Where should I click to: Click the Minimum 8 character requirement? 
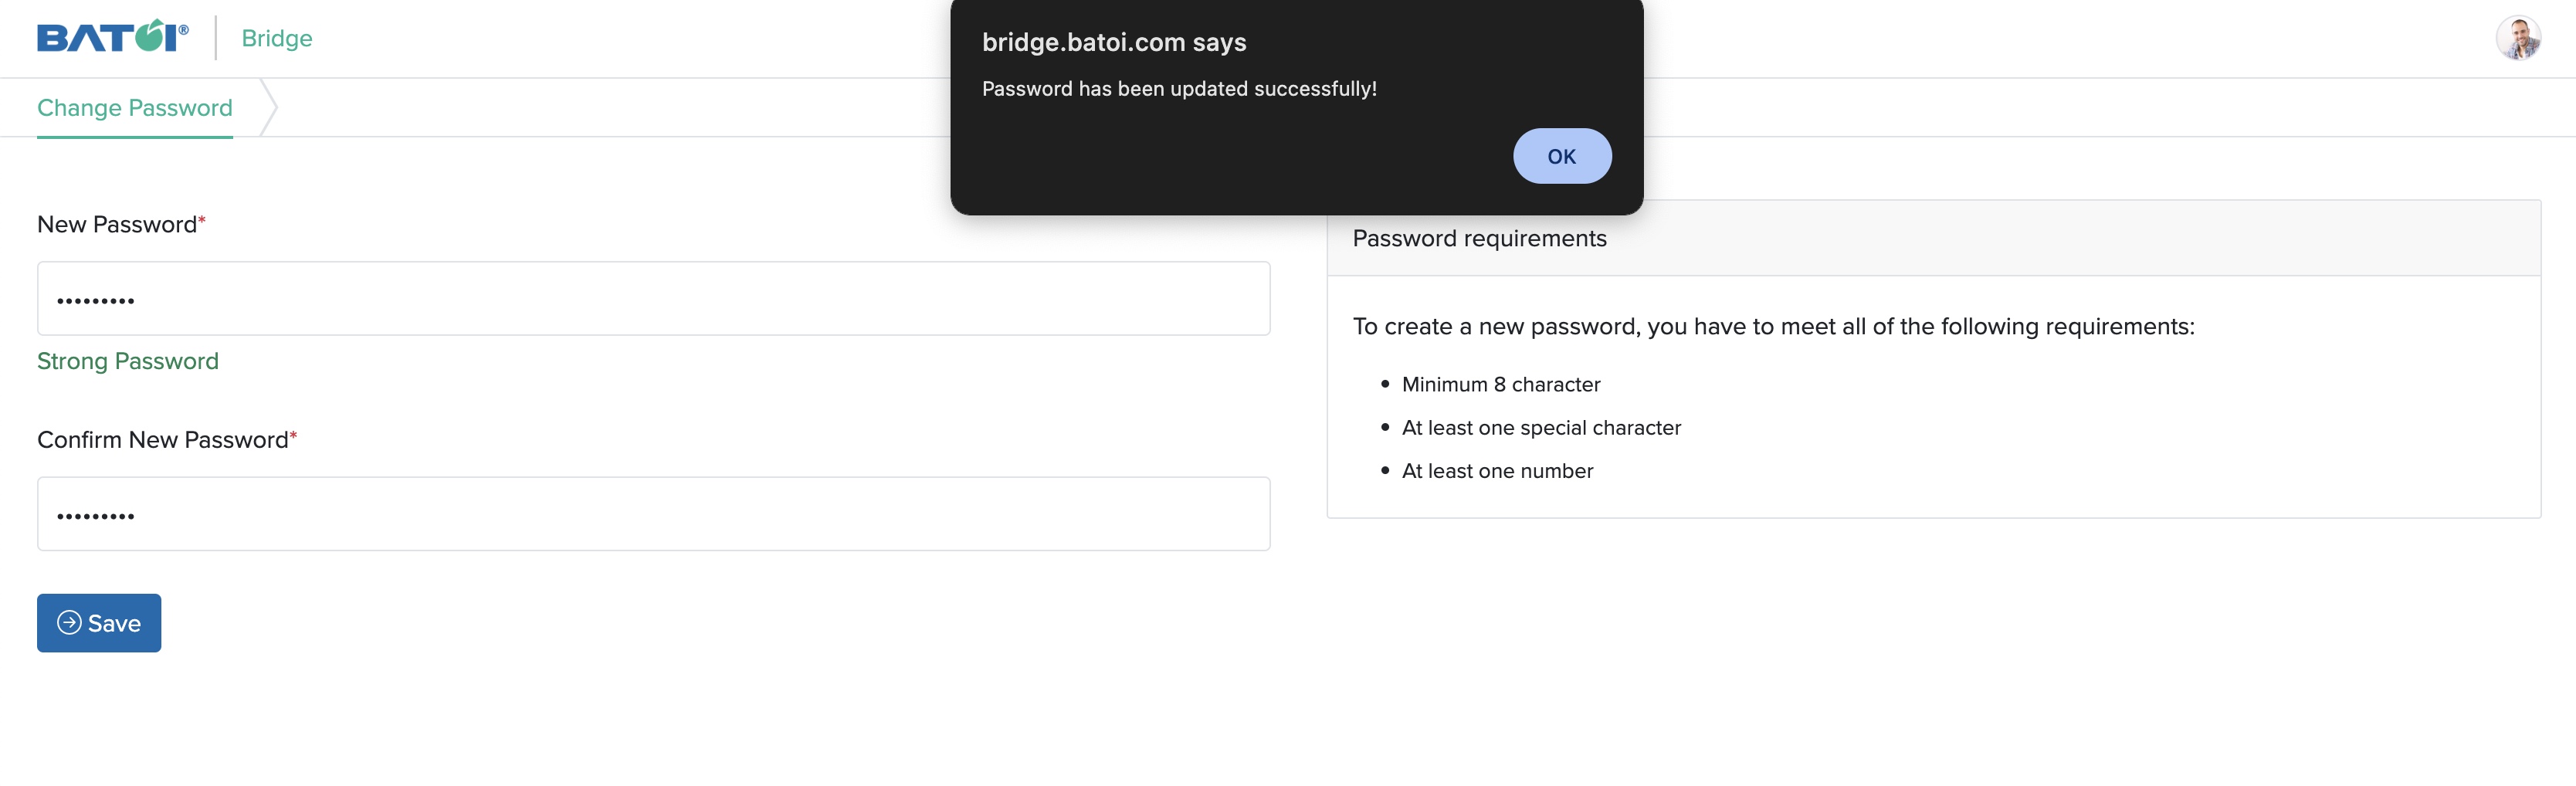click(x=1500, y=385)
